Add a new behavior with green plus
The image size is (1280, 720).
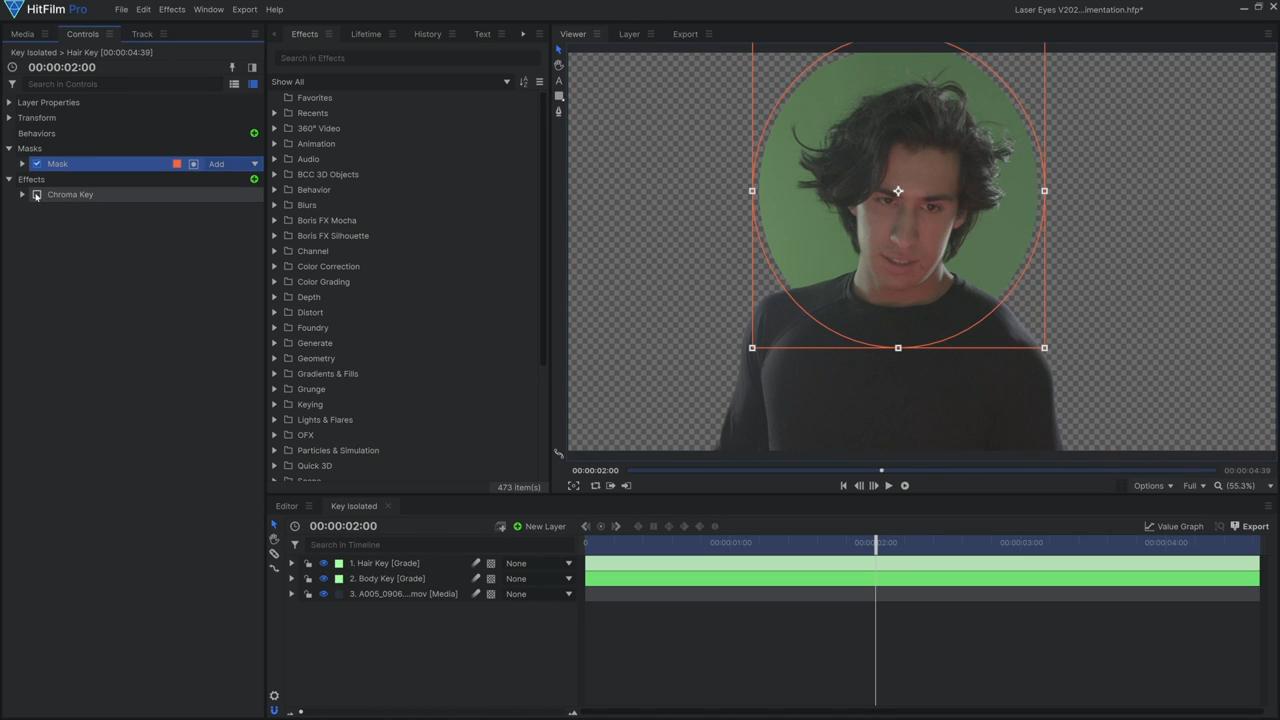(254, 133)
